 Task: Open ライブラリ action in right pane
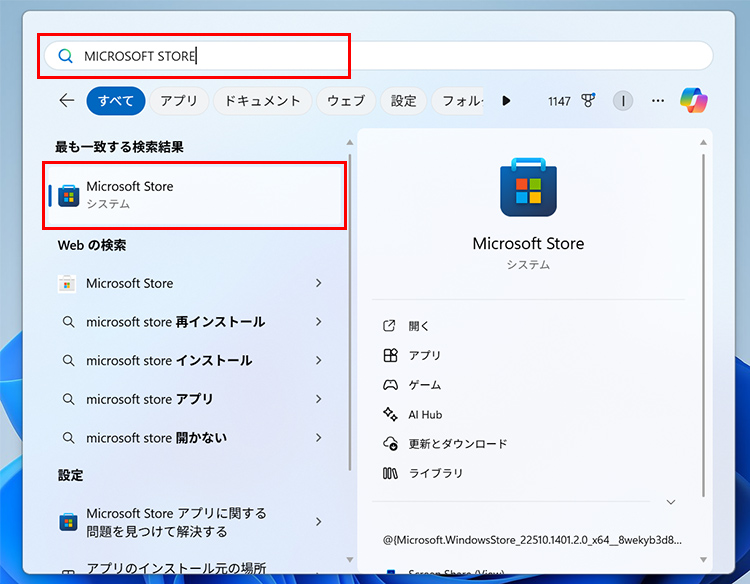coord(435,473)
